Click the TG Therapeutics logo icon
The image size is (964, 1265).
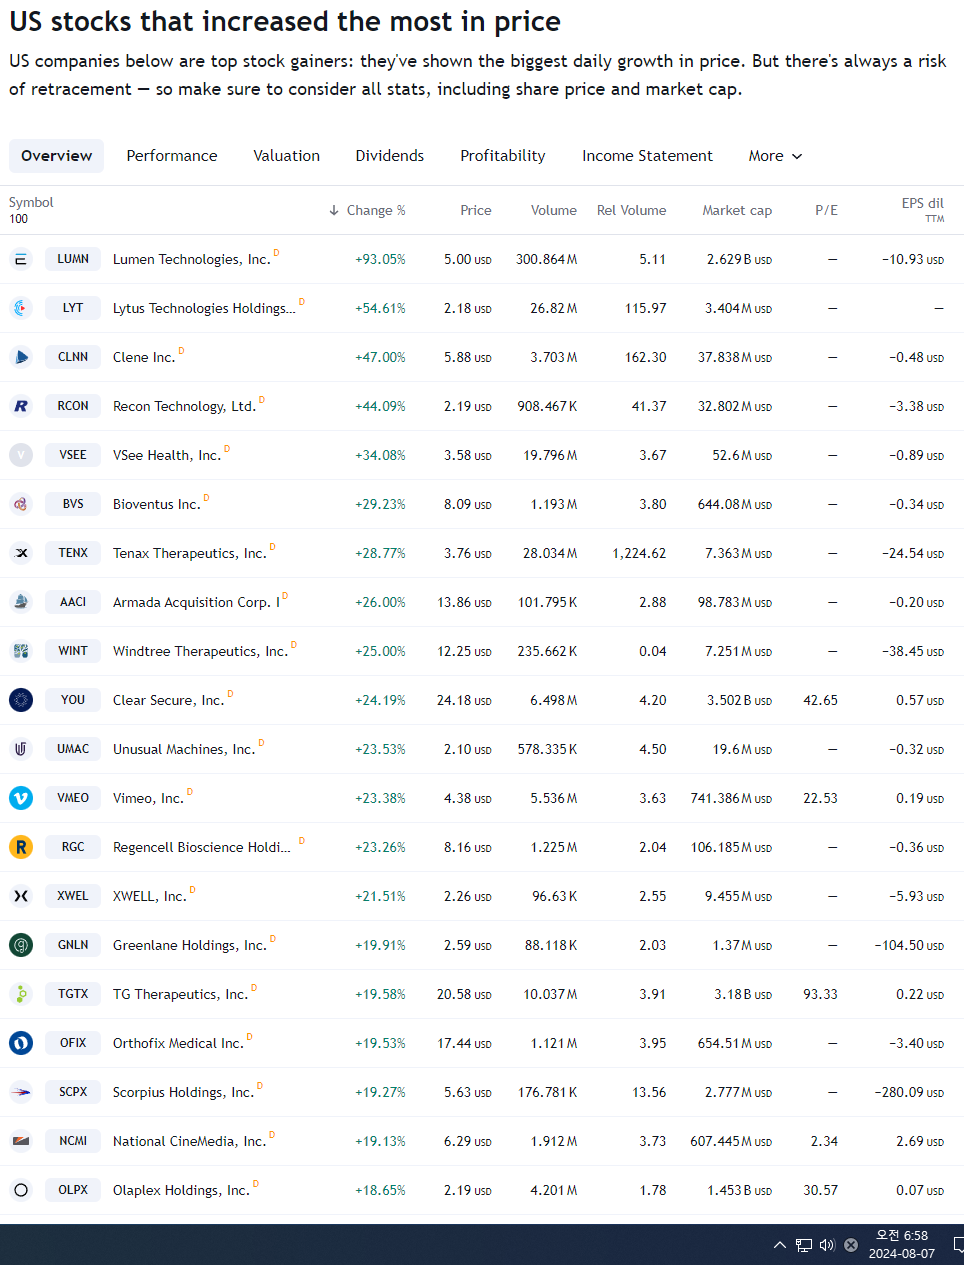click(21, 994)
